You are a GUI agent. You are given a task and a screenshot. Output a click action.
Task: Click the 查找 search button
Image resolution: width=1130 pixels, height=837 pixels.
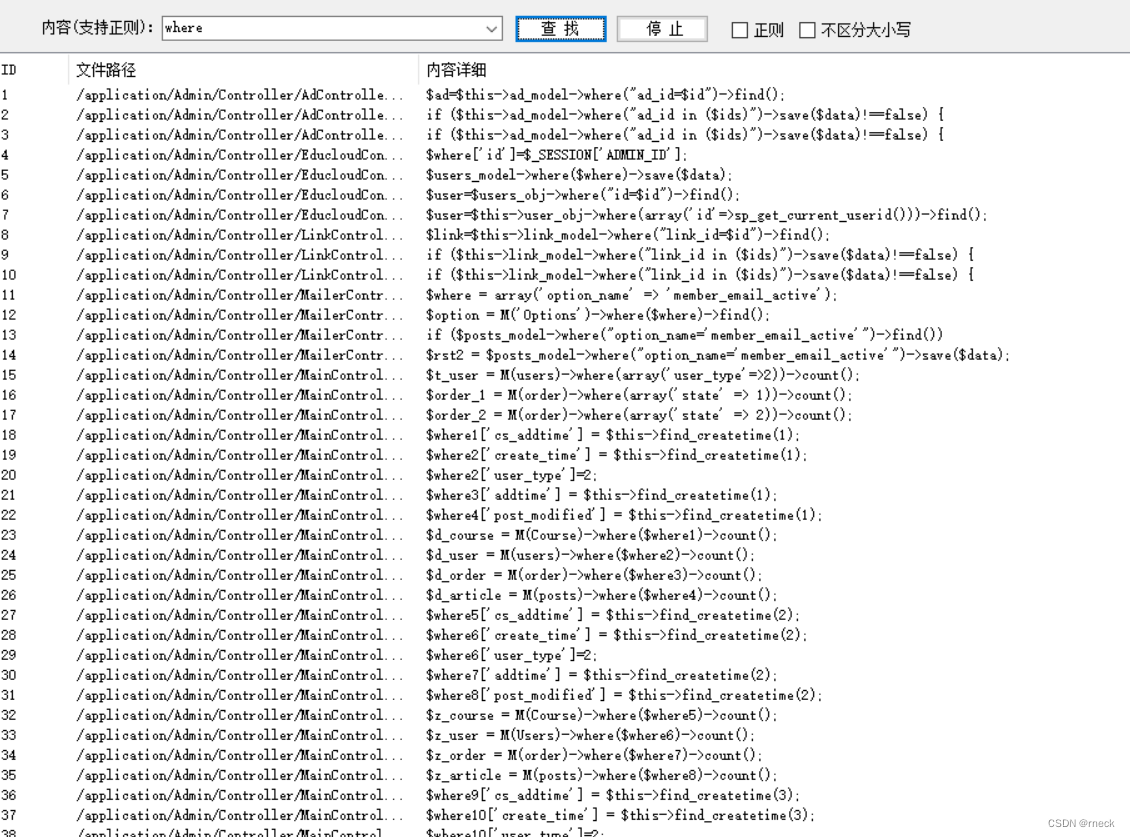pos(561,28)
